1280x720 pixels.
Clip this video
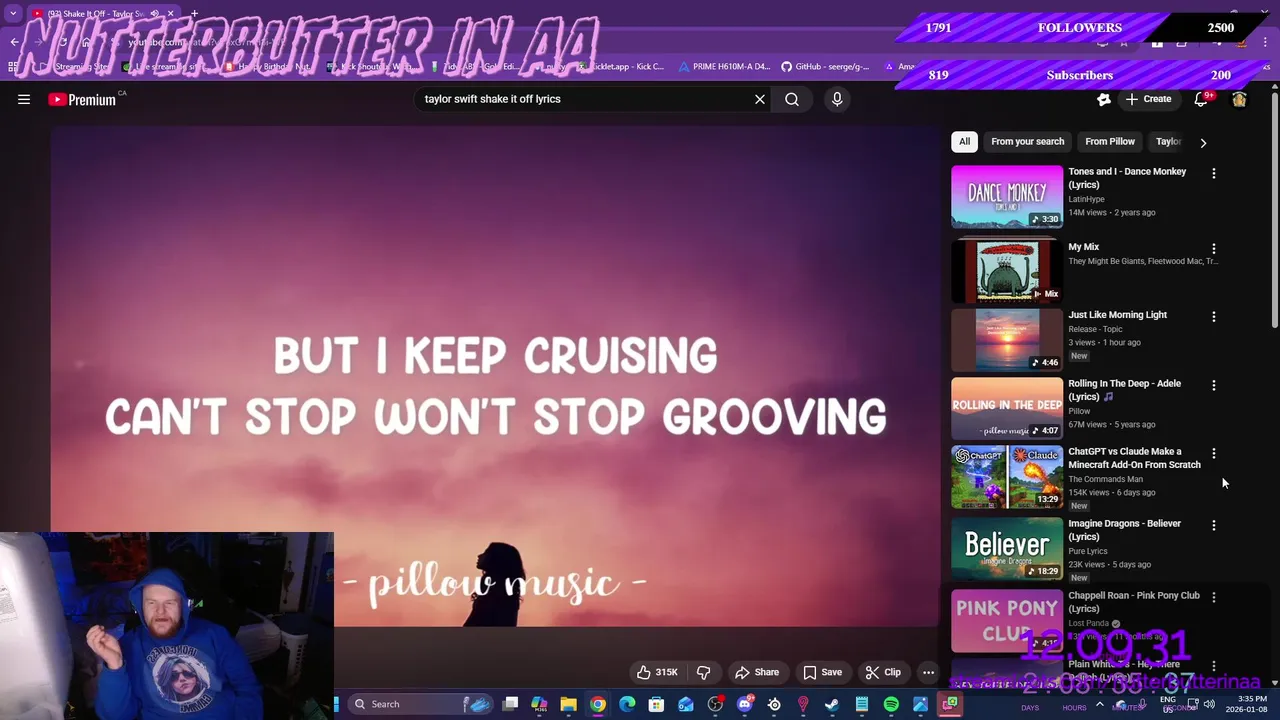click(x=883, y=672)
